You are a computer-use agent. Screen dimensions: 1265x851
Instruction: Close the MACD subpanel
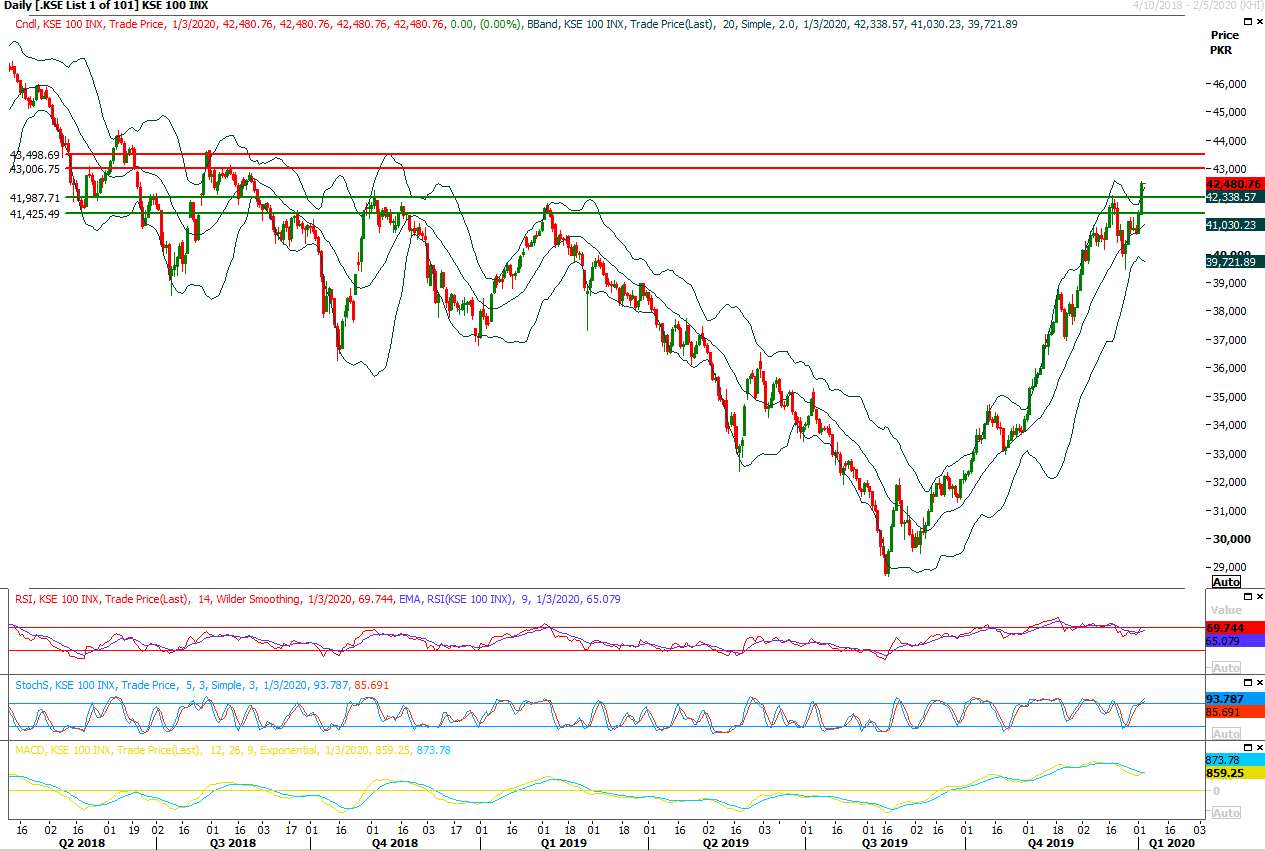tap(1258, 747)
